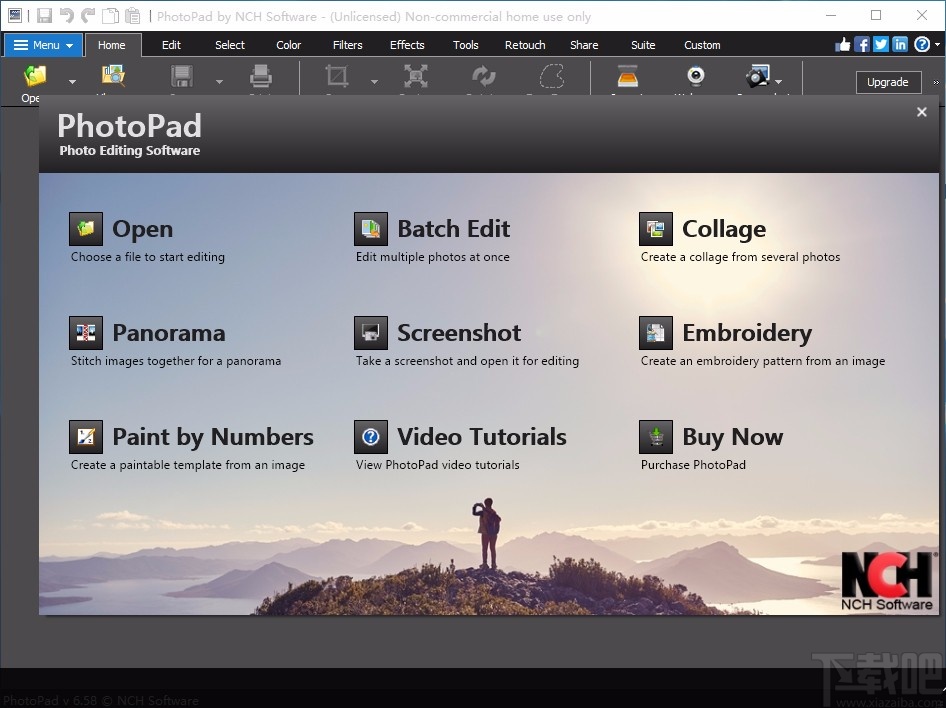The image size is (946, 708).
Task: Click the Buy Now cart icon
Action: click(x=656, y=437)
